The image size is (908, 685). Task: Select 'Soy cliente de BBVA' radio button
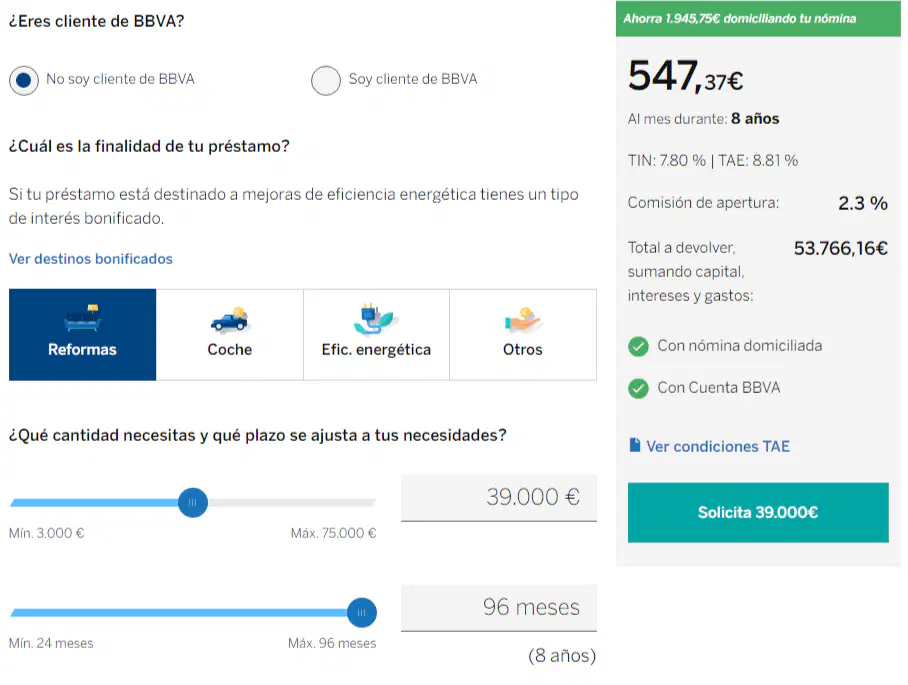coord(325,80)
